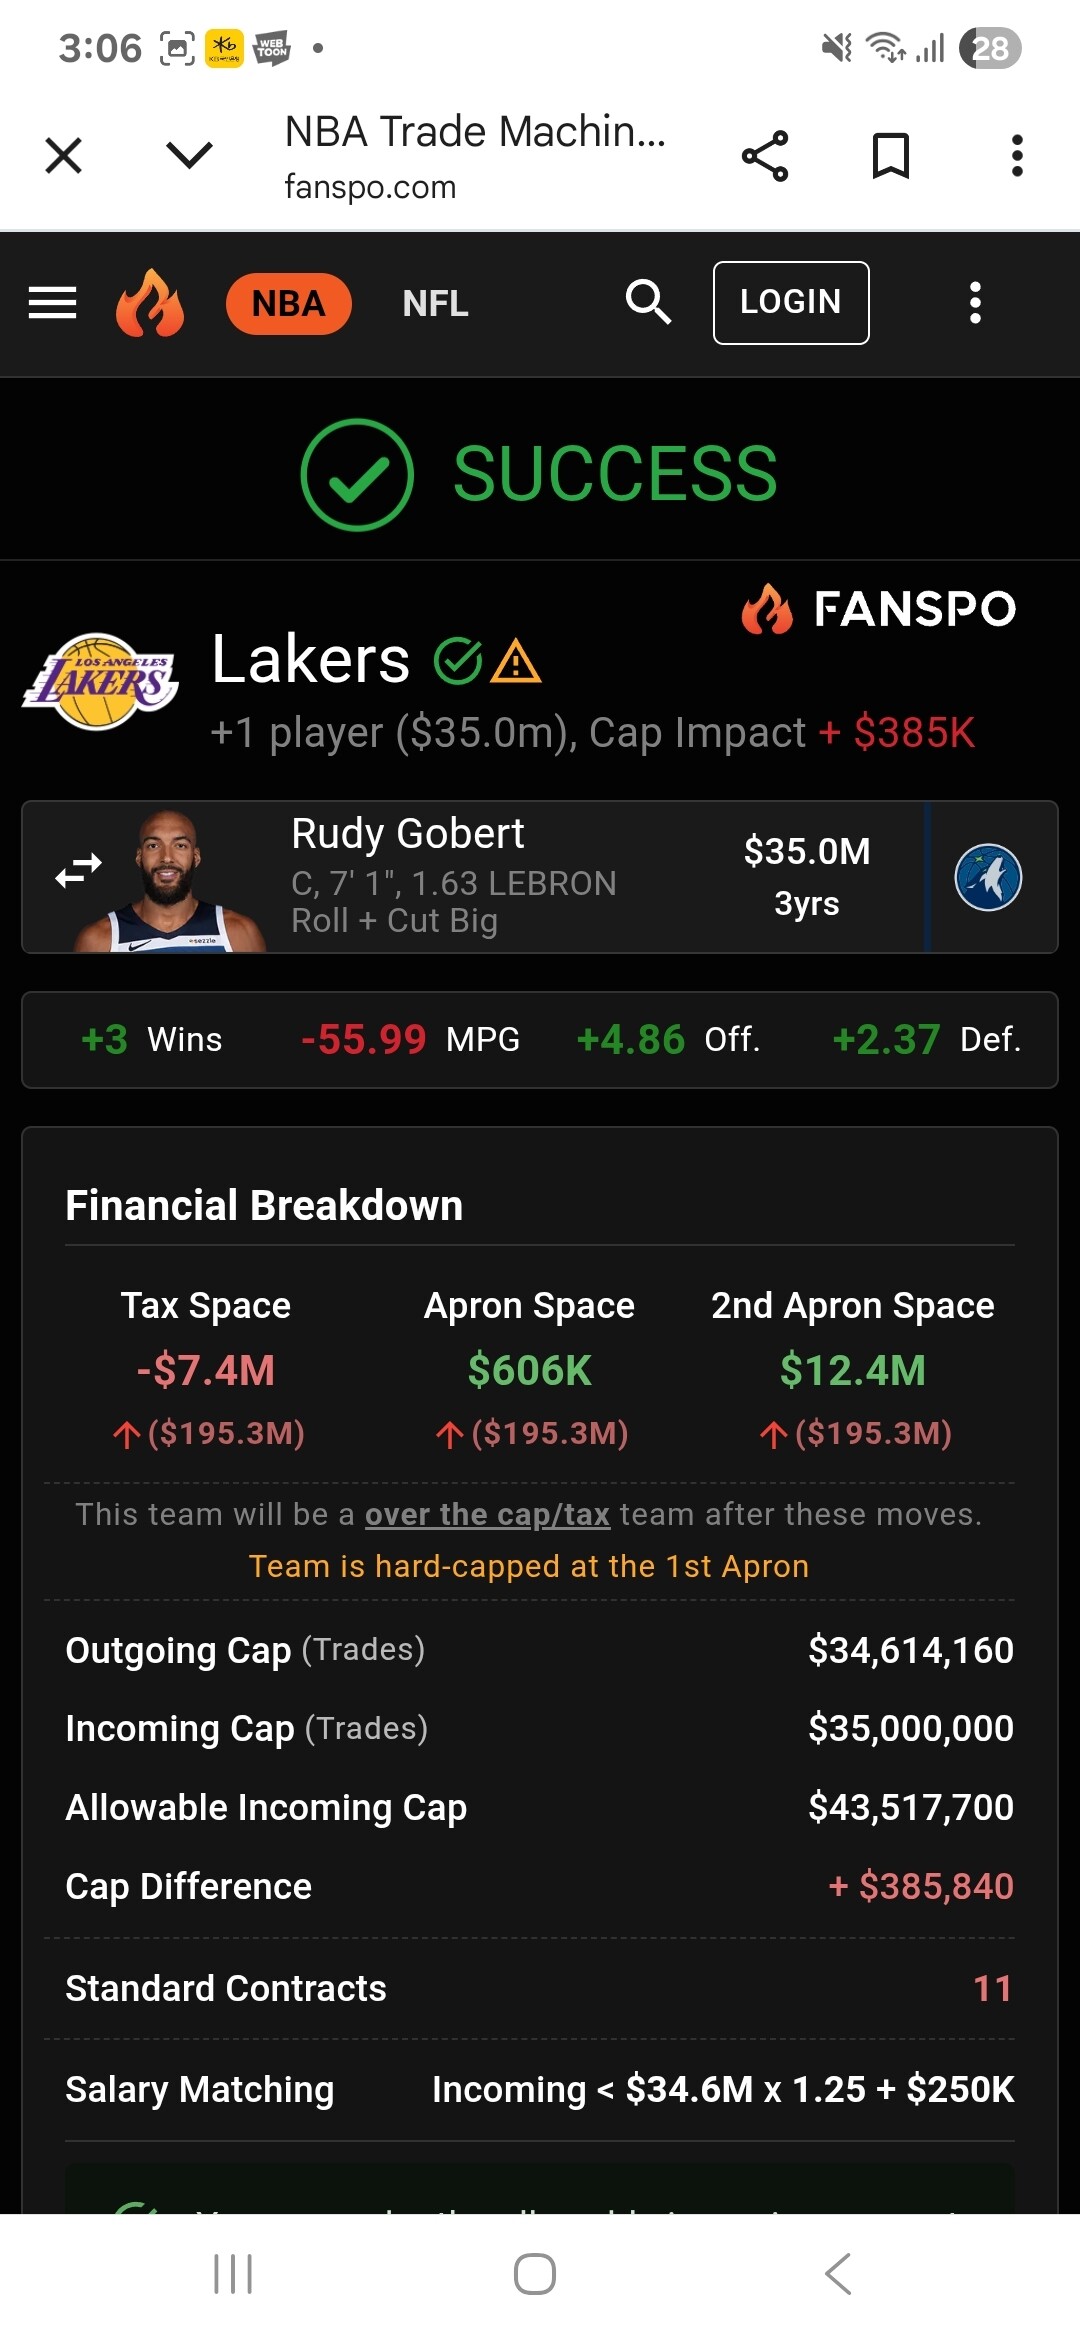Open the hamburger navigation menu

click(x=52, y=302)
